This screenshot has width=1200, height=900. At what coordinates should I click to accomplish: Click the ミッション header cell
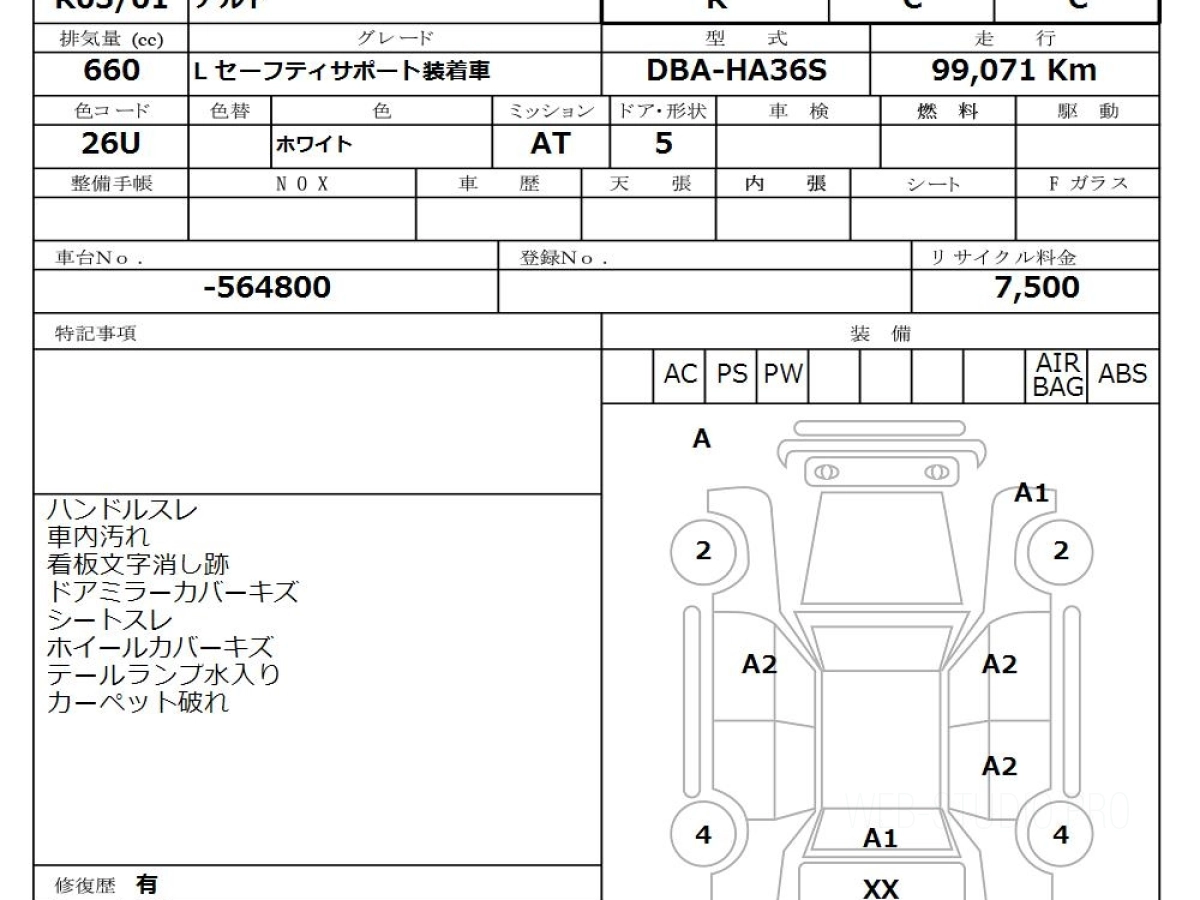tap(550, 112)
